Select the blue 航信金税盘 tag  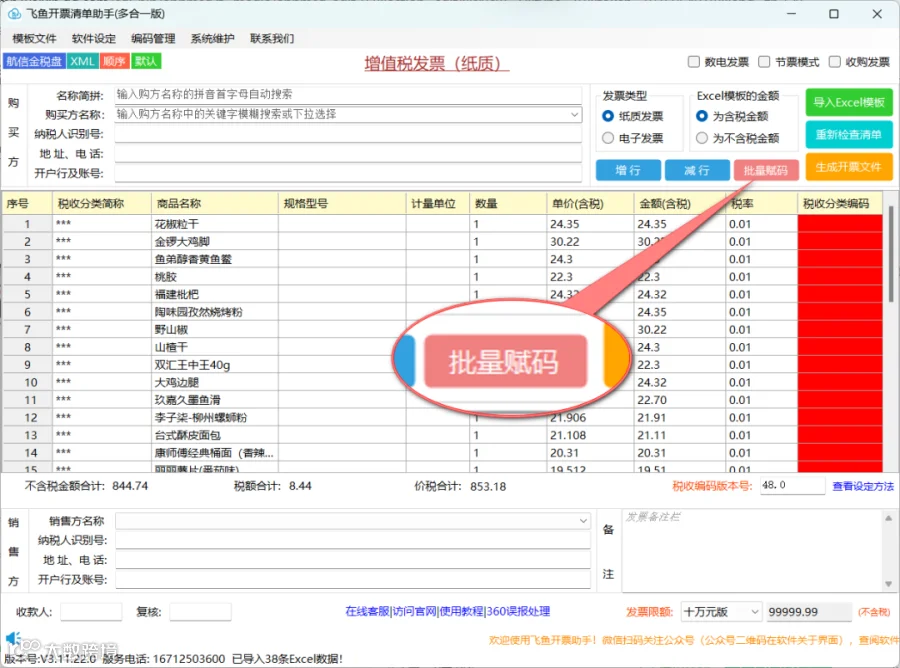pos(34,61)
